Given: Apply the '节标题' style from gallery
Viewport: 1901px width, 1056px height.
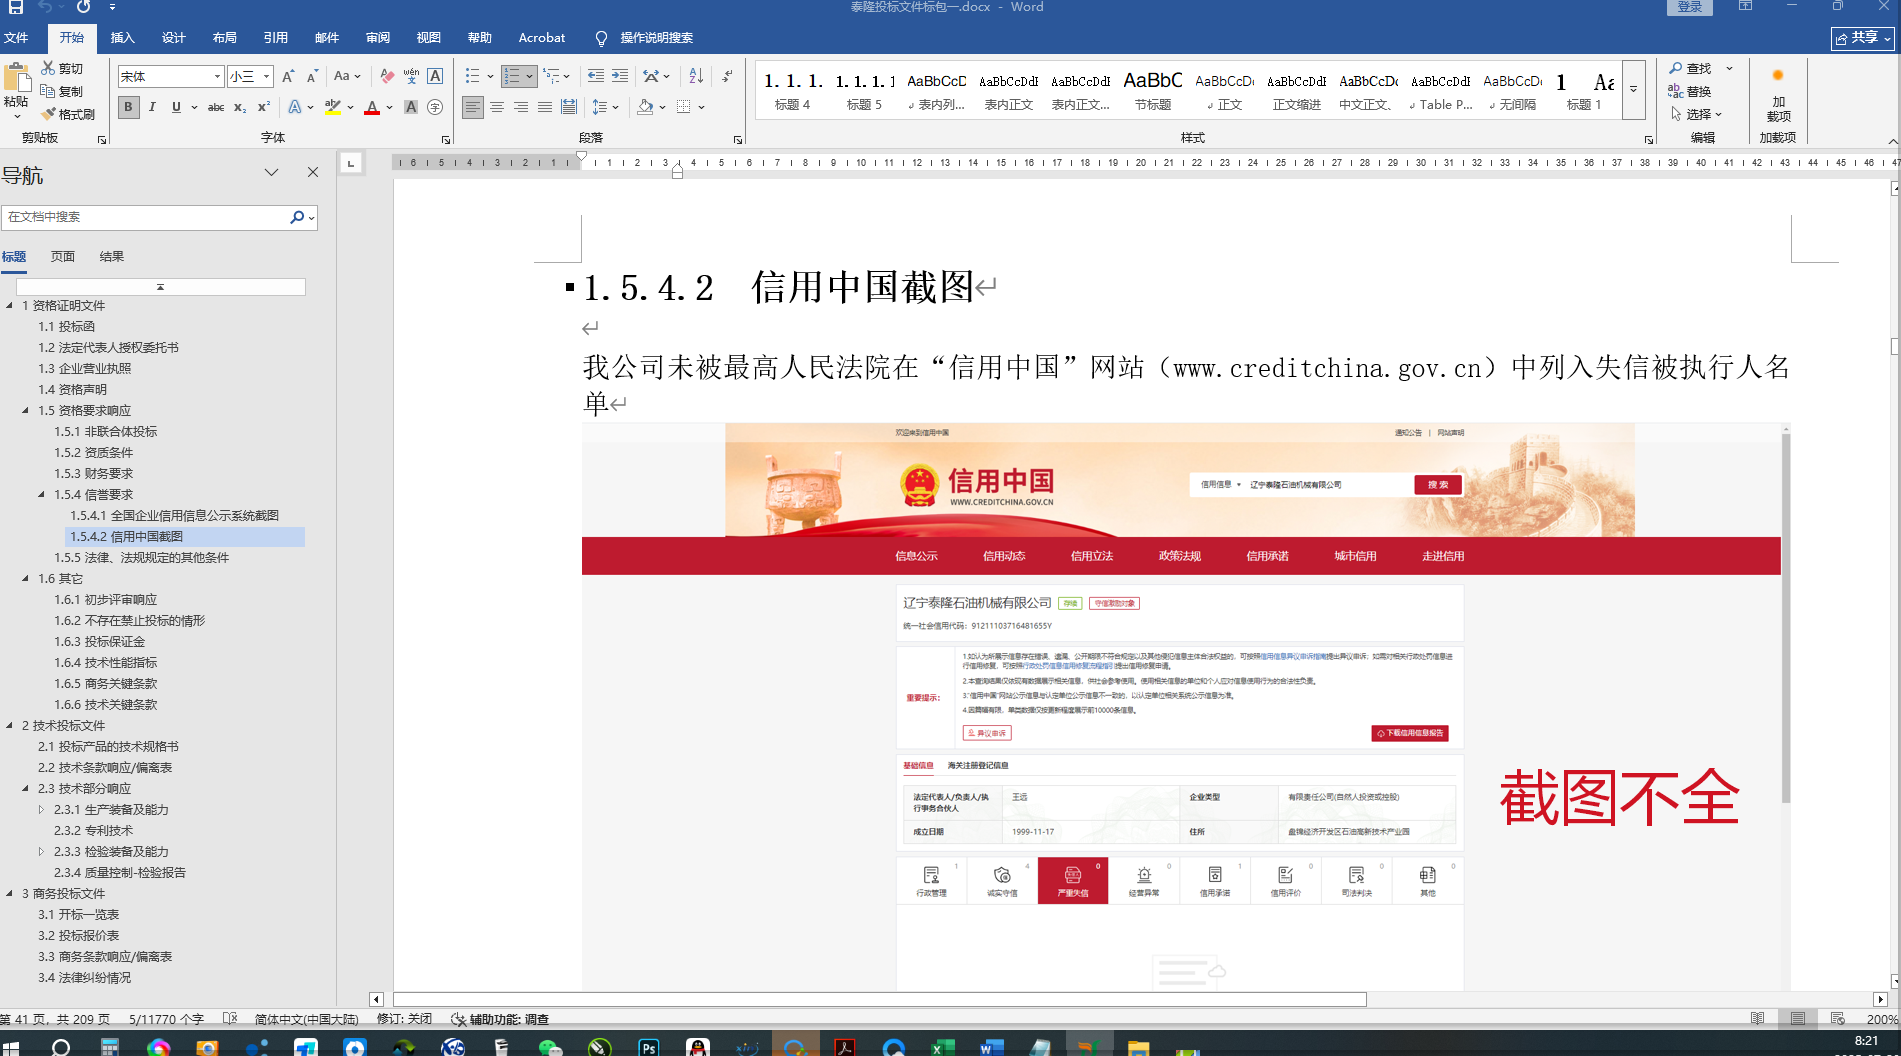Looking at the screenshot, I should (x=1153, y=90).
